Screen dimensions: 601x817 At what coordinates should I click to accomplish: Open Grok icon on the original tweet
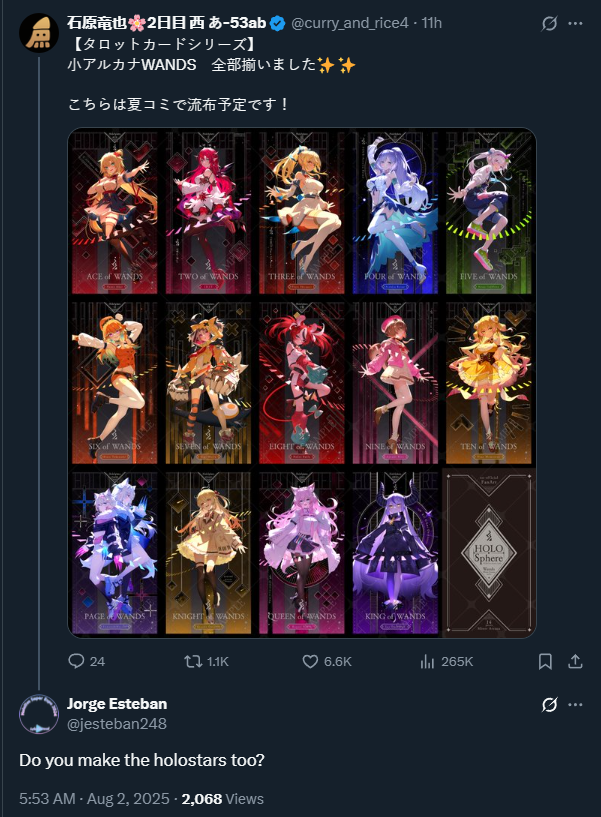click(x=549, y=23)
